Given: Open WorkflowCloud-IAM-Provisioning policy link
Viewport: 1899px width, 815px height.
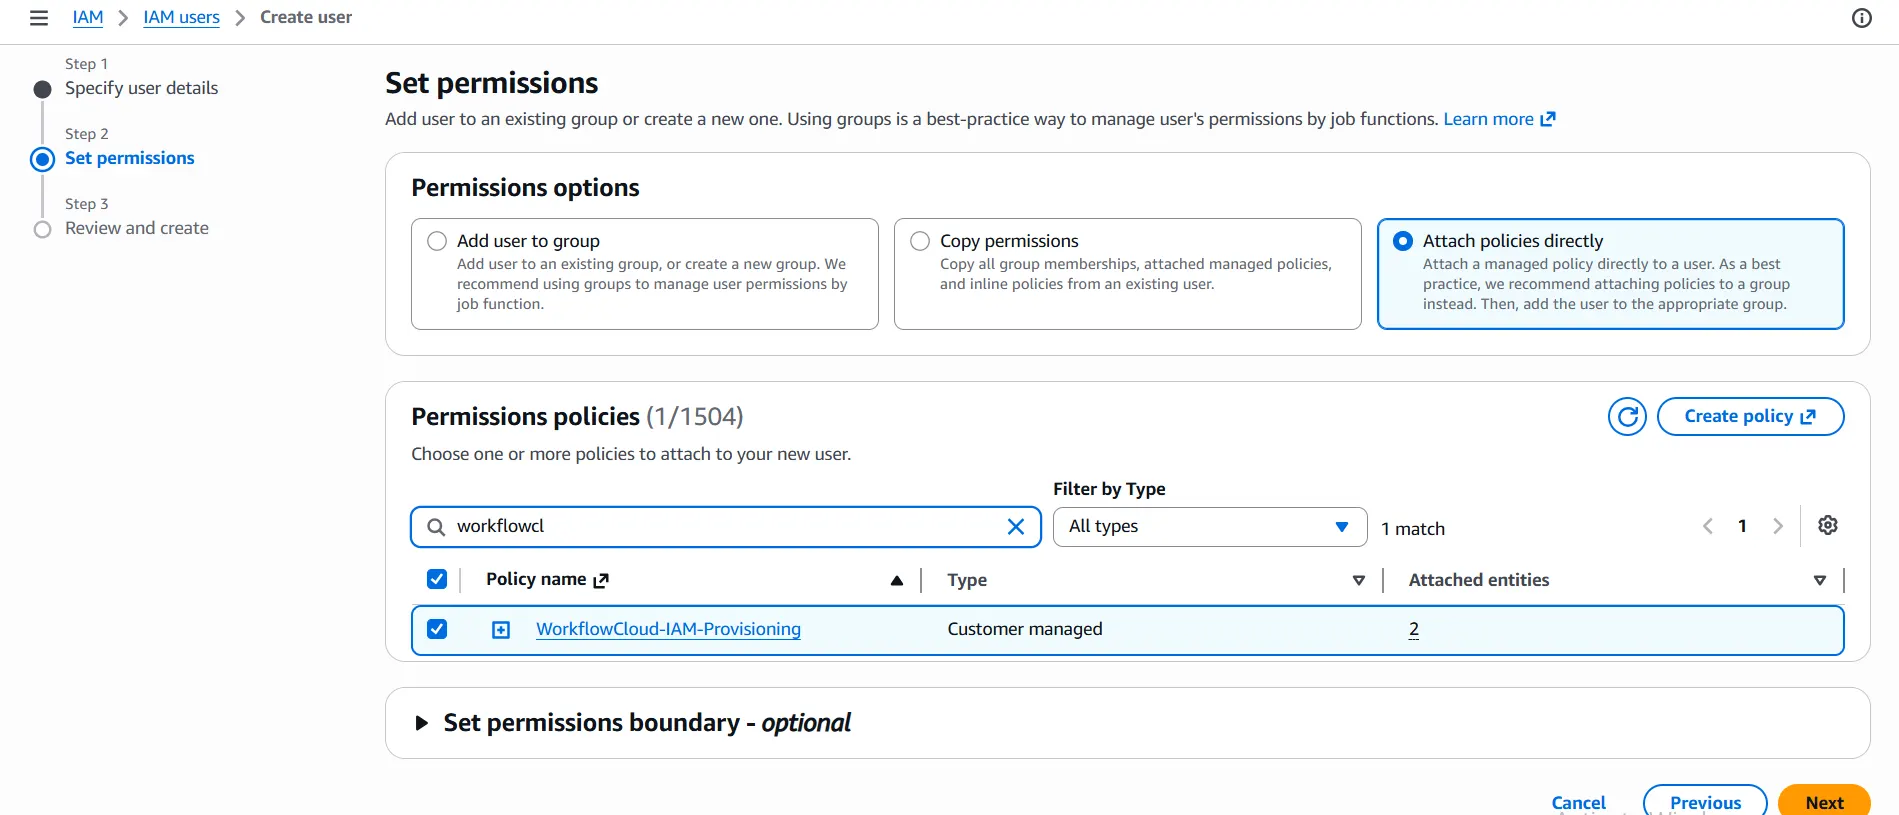Looking at the screenshot, I should (668, 629).
